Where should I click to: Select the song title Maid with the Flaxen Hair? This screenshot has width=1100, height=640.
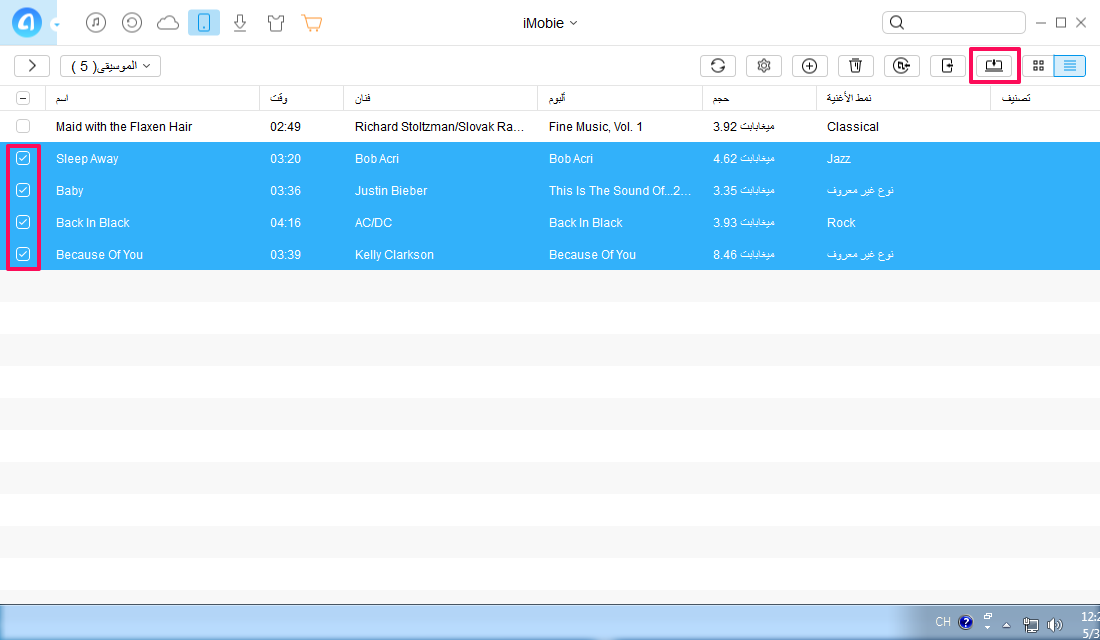pyautogui.click(x=124, y=127)
